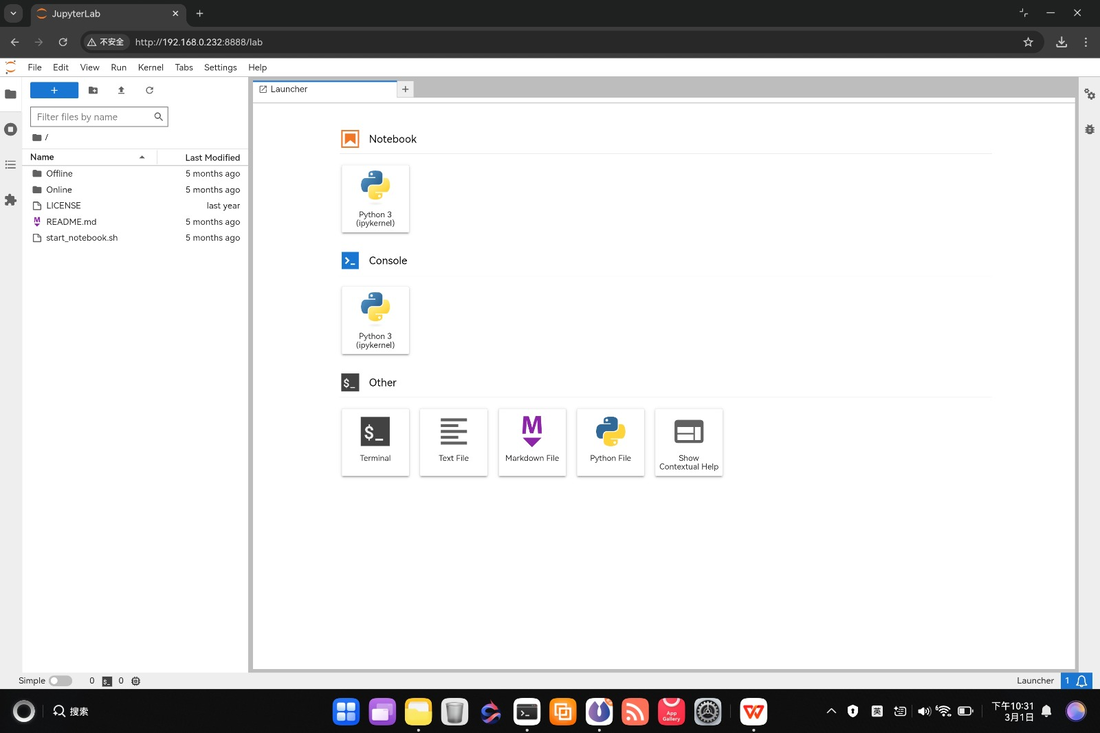Image resolution: width=1100 pixels, height=733 pixels.
Task: Click the blue plus new launcher button
Action: point(53,89)
